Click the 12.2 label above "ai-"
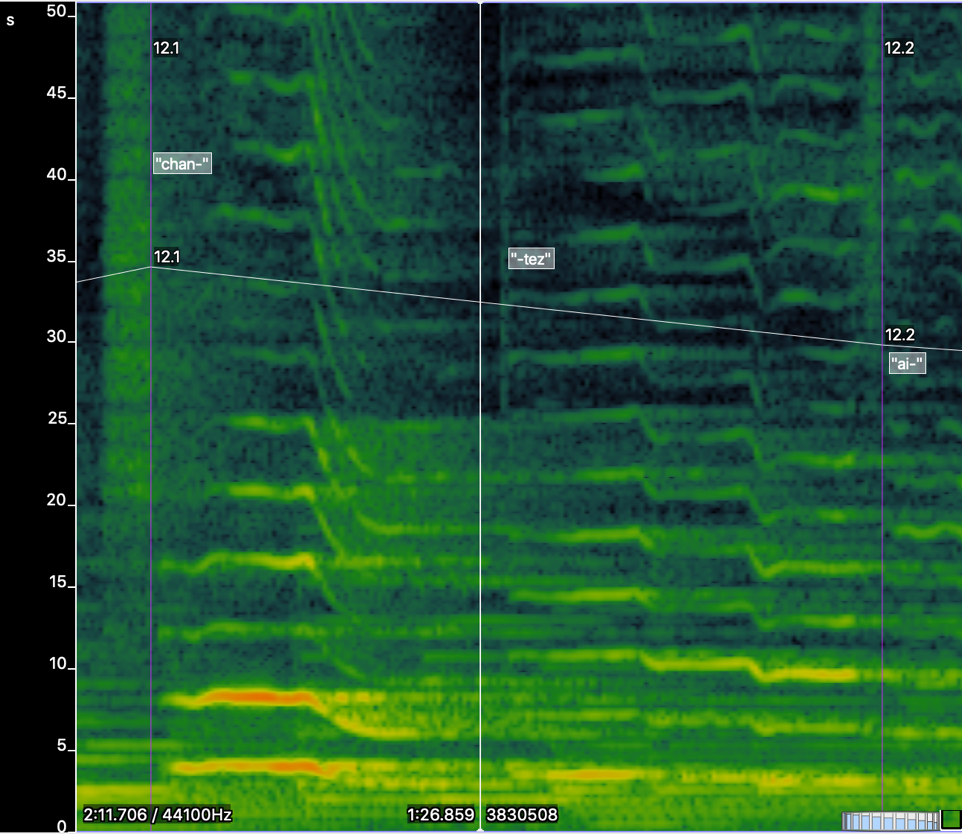The height and width of the screenshot is (834, 962). 899,335
